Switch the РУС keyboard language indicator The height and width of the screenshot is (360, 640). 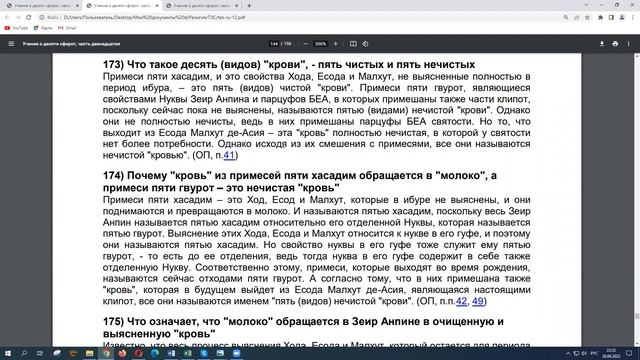point(594,353)
